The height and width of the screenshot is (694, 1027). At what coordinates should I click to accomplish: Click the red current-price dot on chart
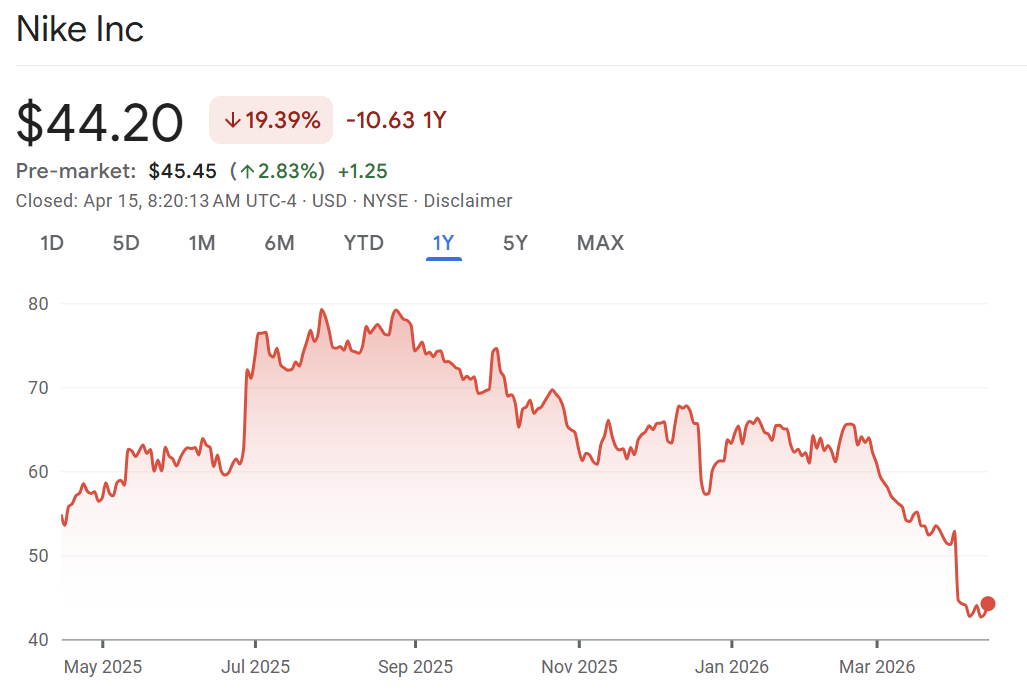tap(988, 603)
